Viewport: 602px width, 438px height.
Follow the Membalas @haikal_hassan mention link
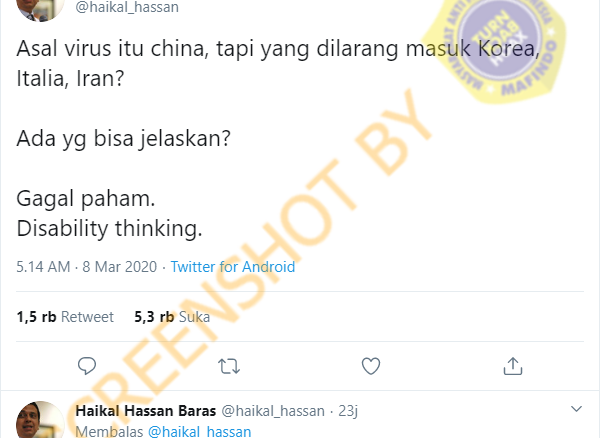[x=200, y=431]
